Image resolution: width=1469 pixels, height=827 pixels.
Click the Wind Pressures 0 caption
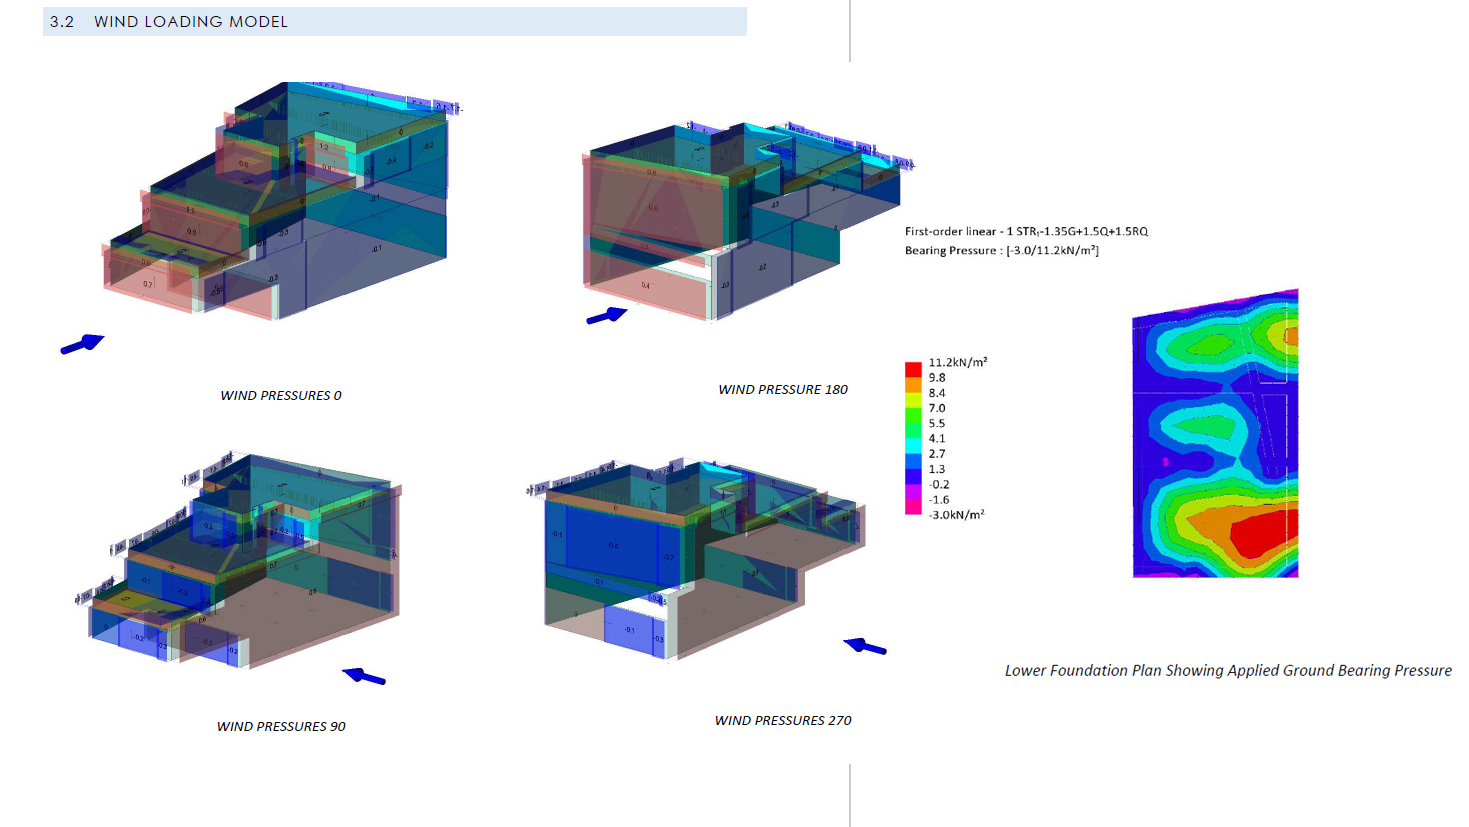(281, 396)
